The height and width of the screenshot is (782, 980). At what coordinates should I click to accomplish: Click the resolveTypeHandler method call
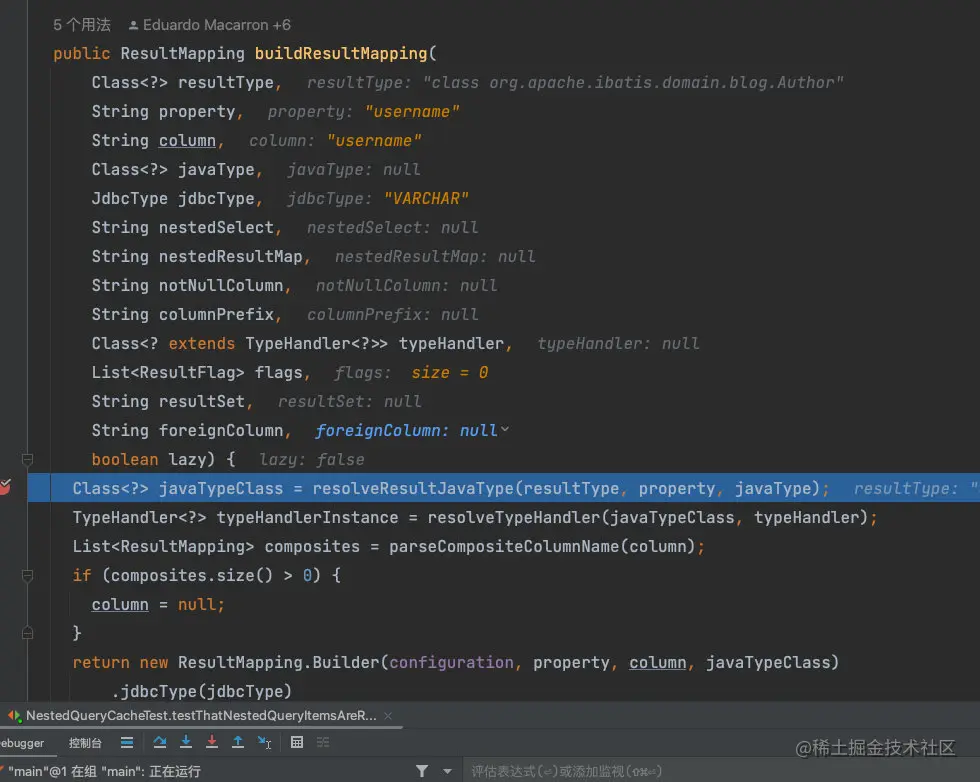point(514,518)
